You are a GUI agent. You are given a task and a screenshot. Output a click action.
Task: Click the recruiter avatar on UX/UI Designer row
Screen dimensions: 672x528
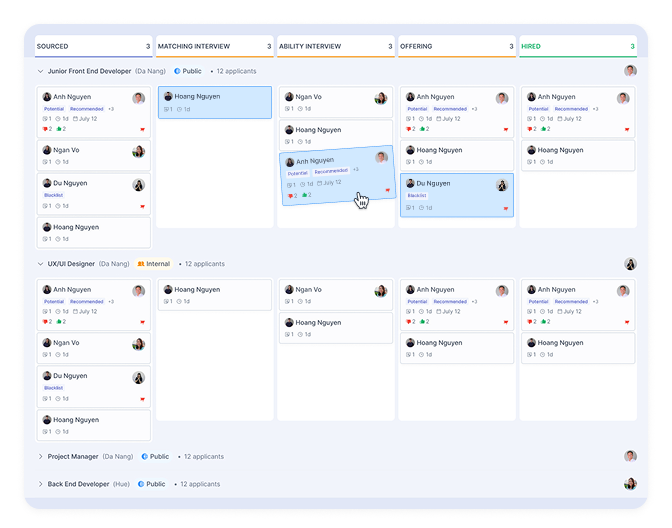pos(630,264)
